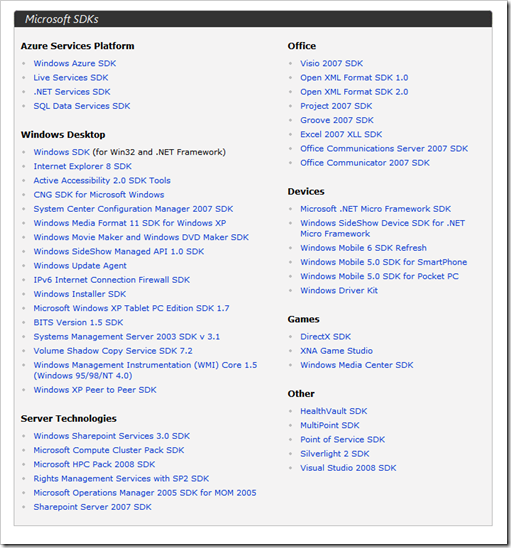
Task: Open Windows Movie Maker and DVD Maker SDK
Action: coord(141,237)
